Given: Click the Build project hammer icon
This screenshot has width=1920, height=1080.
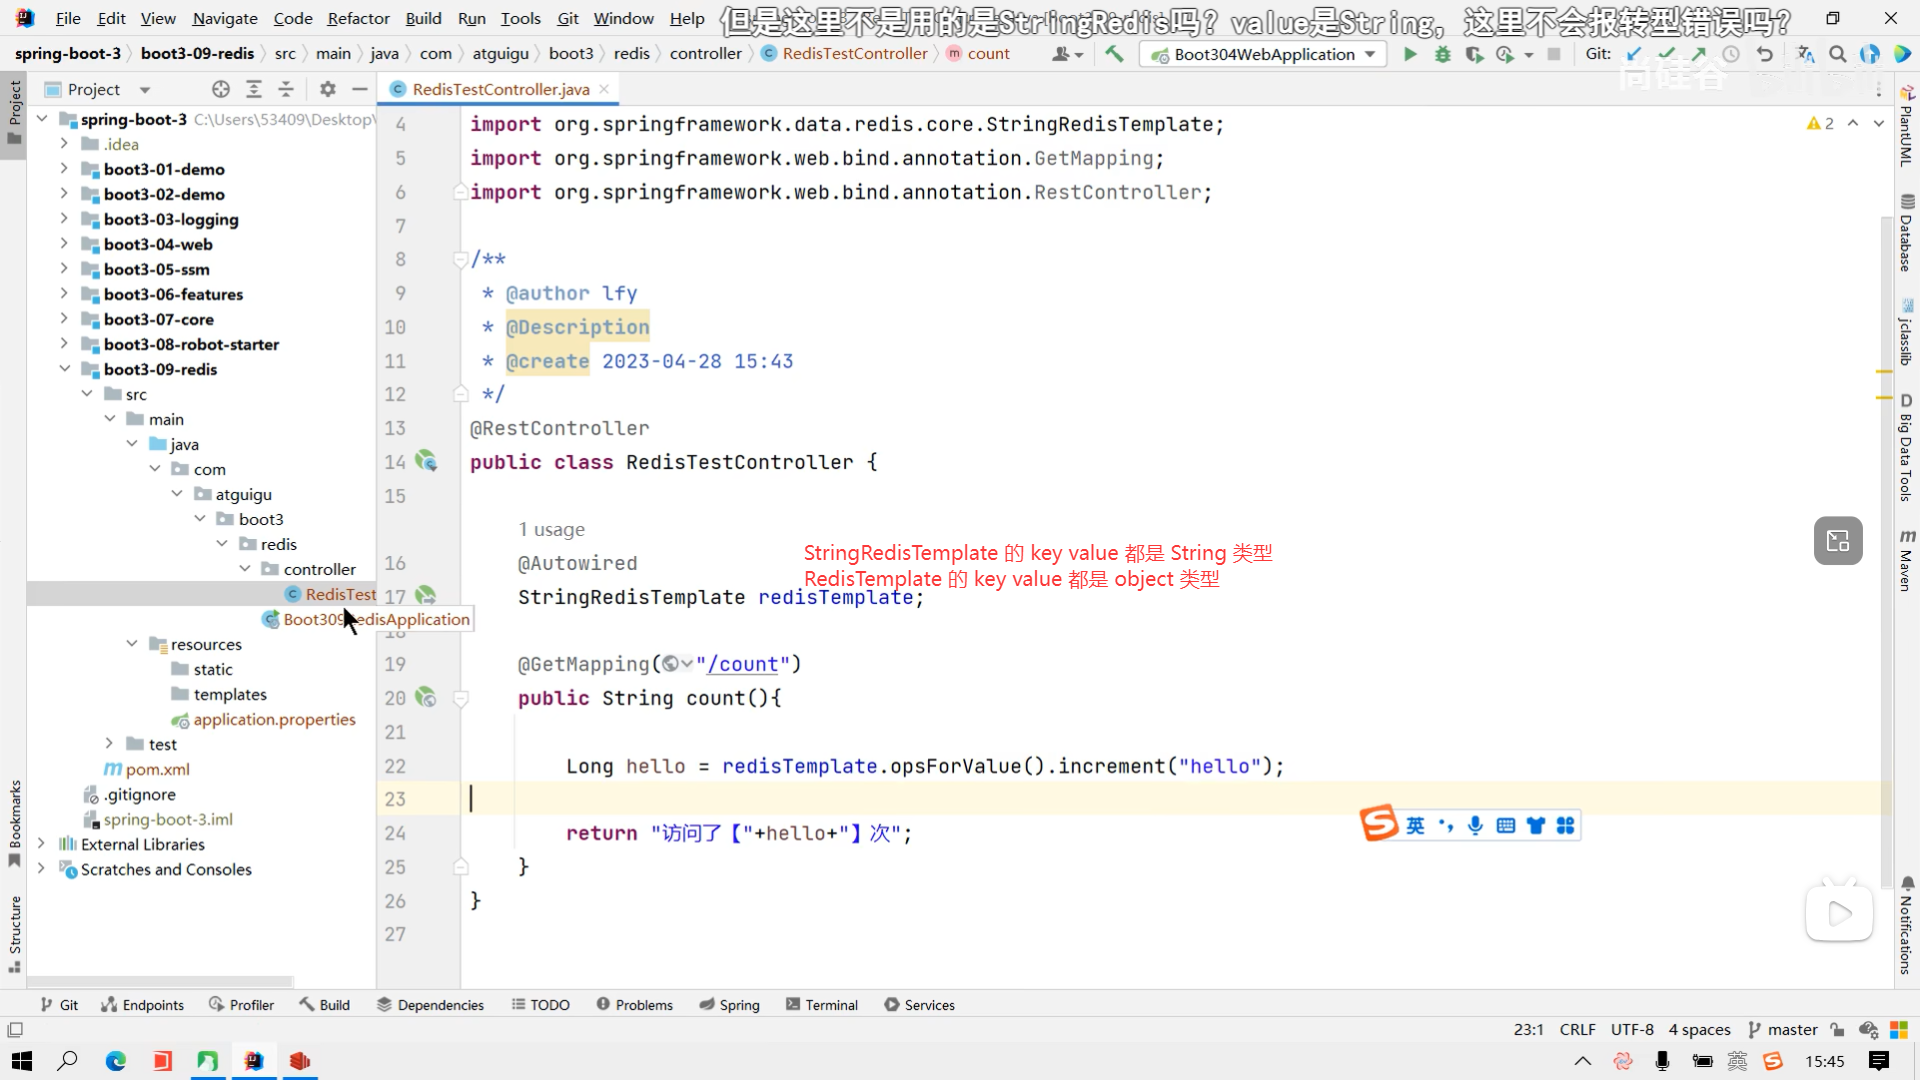Looking at the screenshot, I should coord(1114,54).
